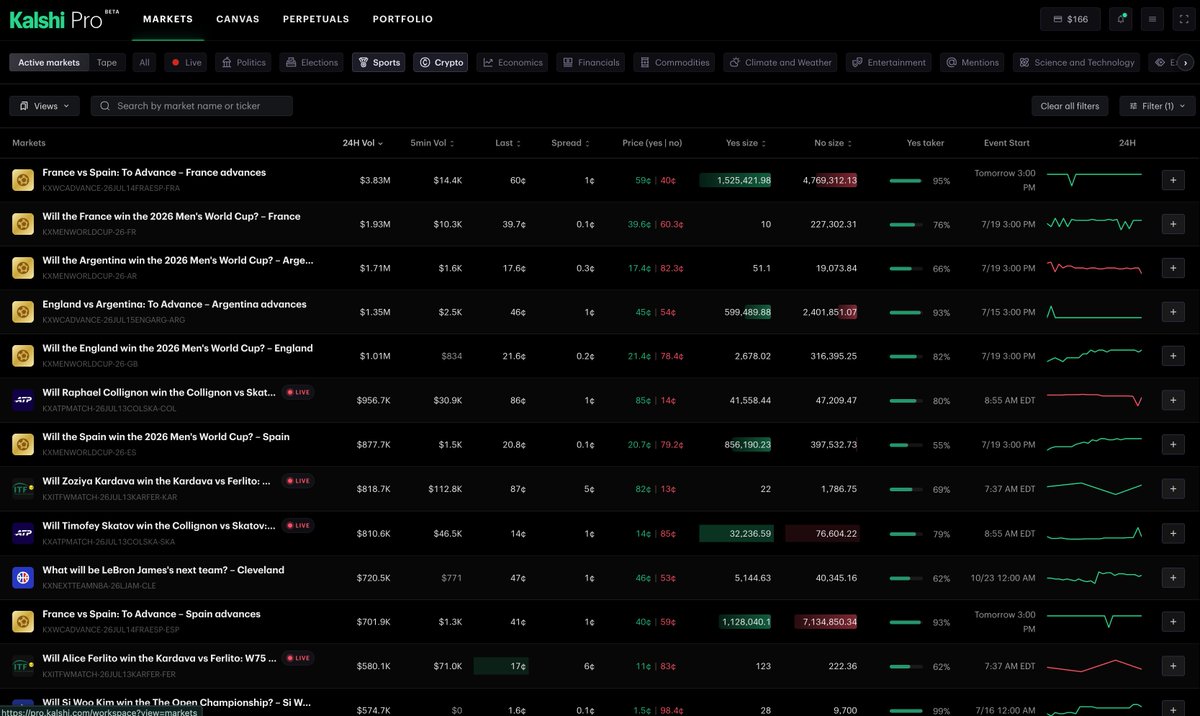
Task: Sort by Spread column
Action: click(x=570, y=143)
